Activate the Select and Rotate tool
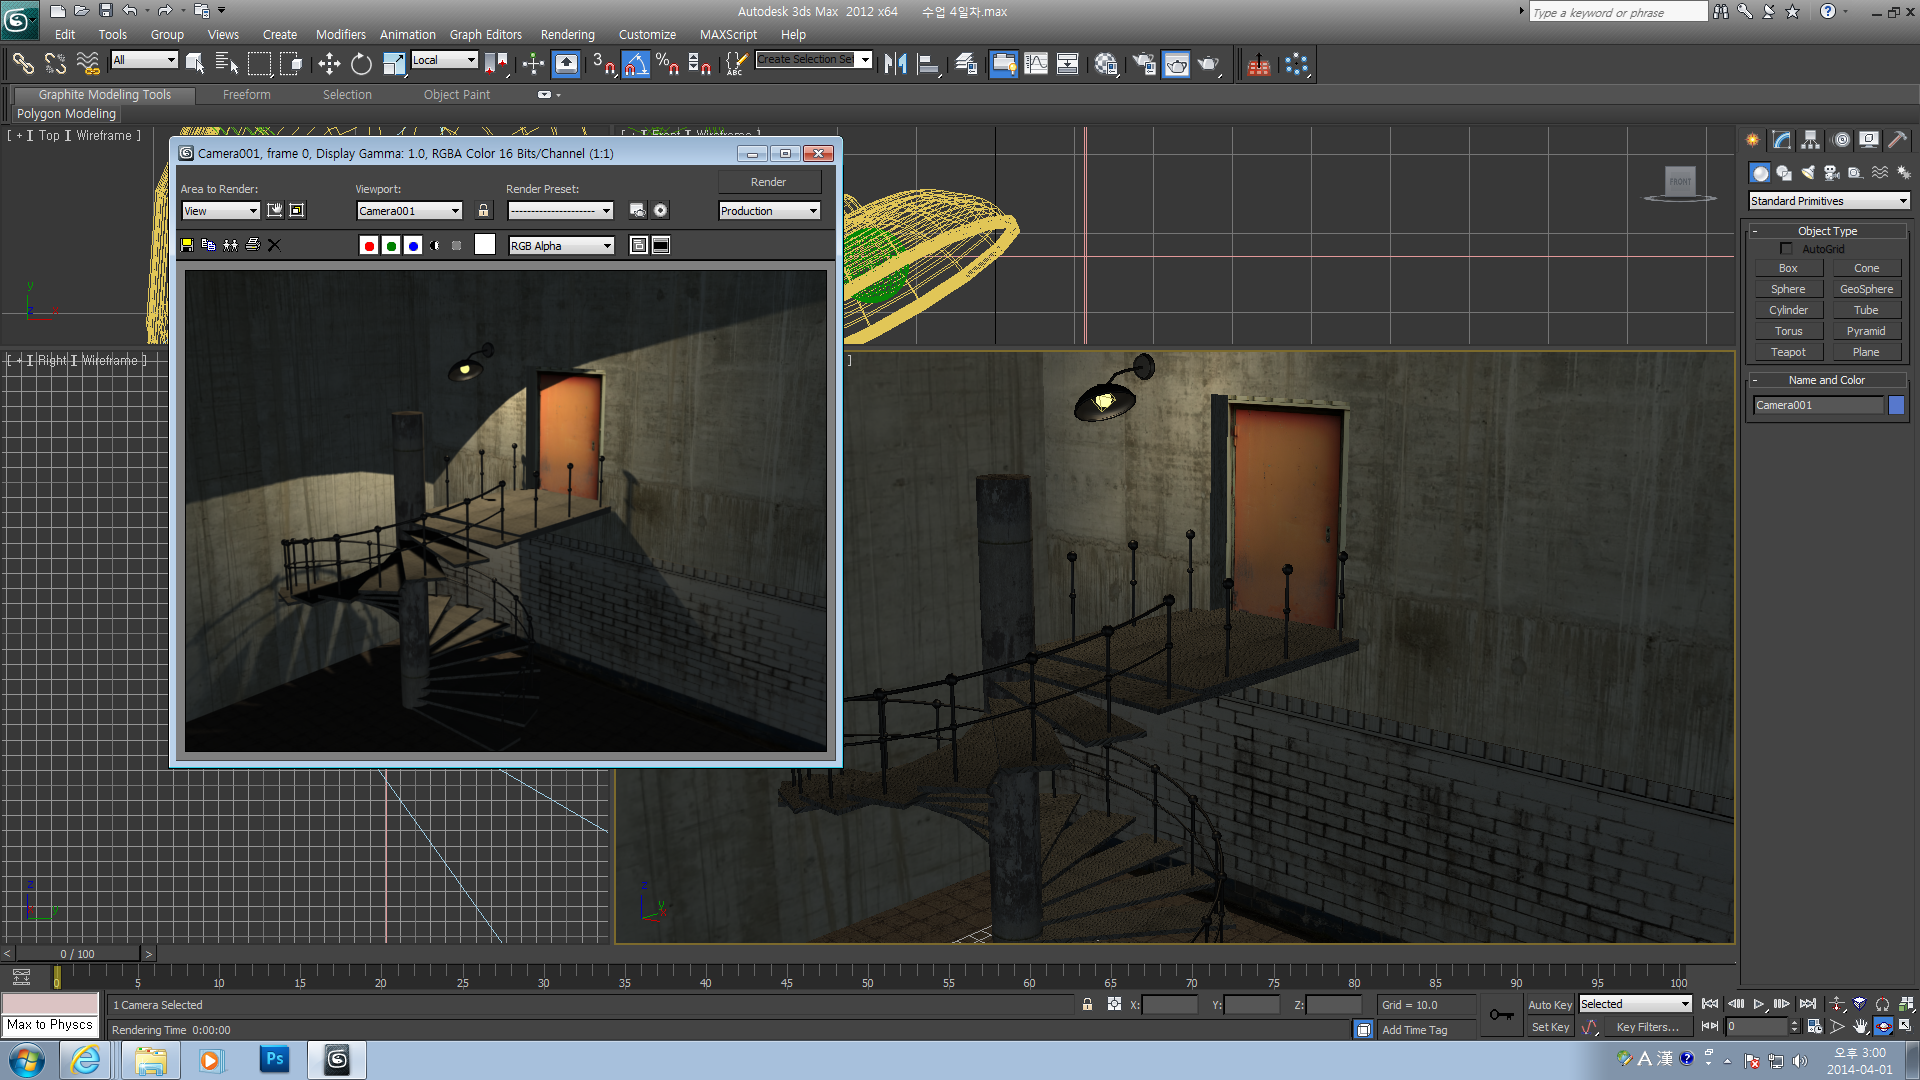The height and width of the screenshot is (1080, 1920). (x=361, y=65)
